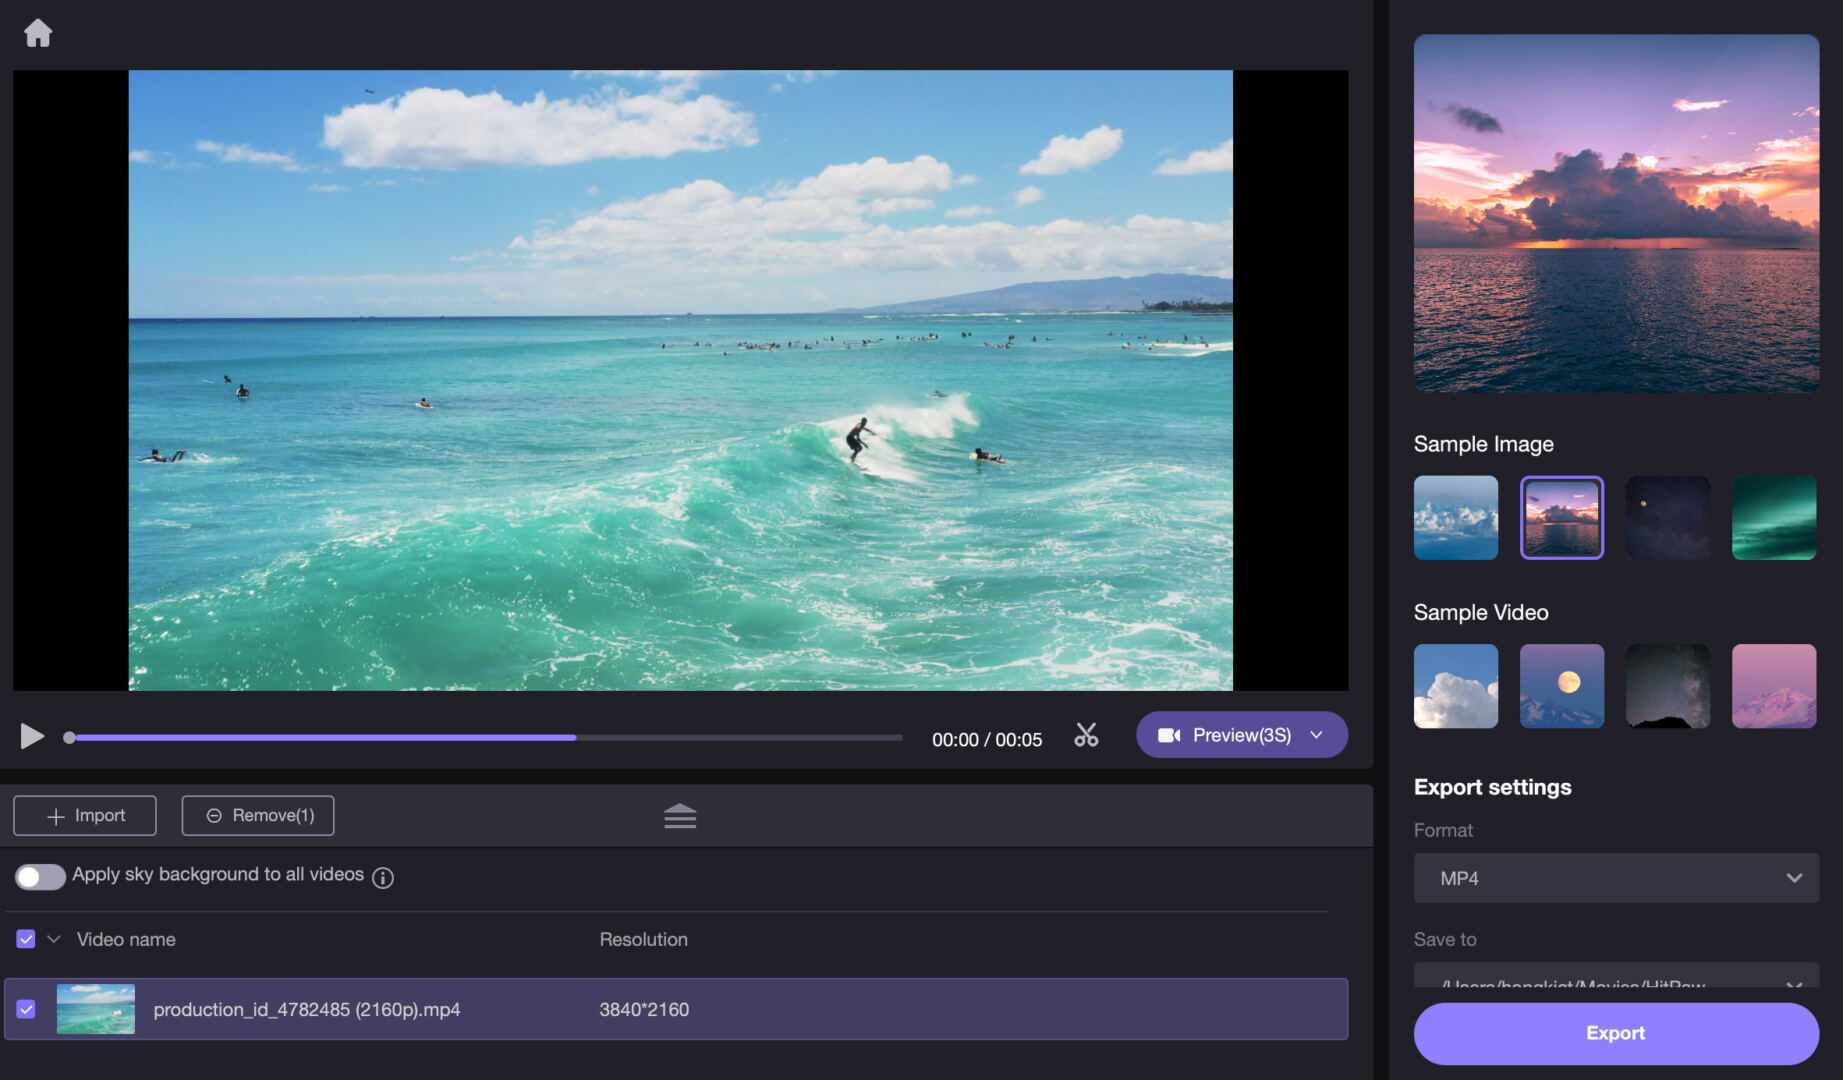Click the Export button
The image size is (1843, 1080).
pos(1616,1033)
